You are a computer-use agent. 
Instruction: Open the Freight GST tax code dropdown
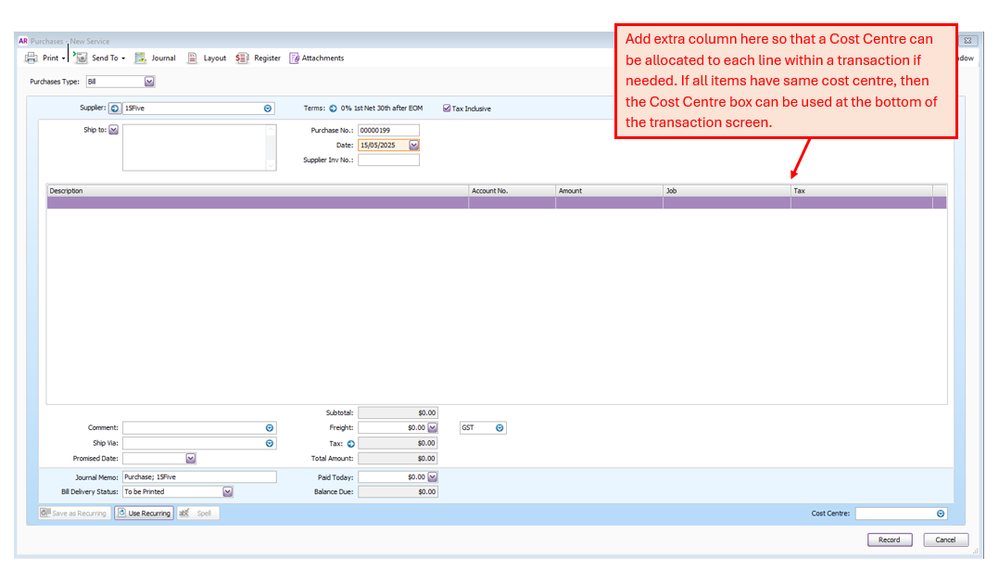500,428
